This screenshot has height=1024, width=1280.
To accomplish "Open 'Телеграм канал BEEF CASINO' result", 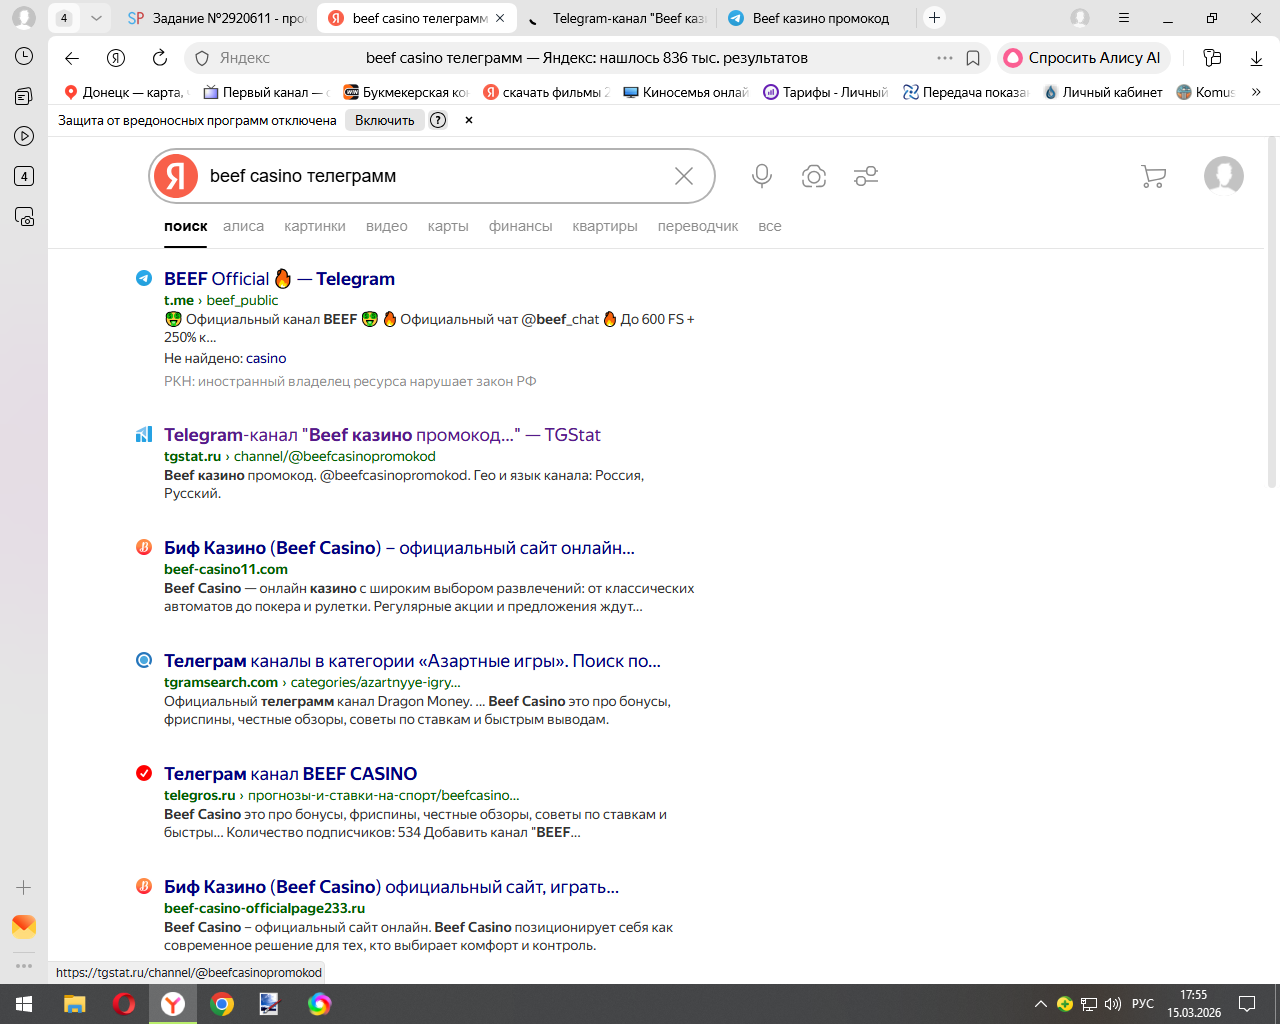I will [290, 774].
